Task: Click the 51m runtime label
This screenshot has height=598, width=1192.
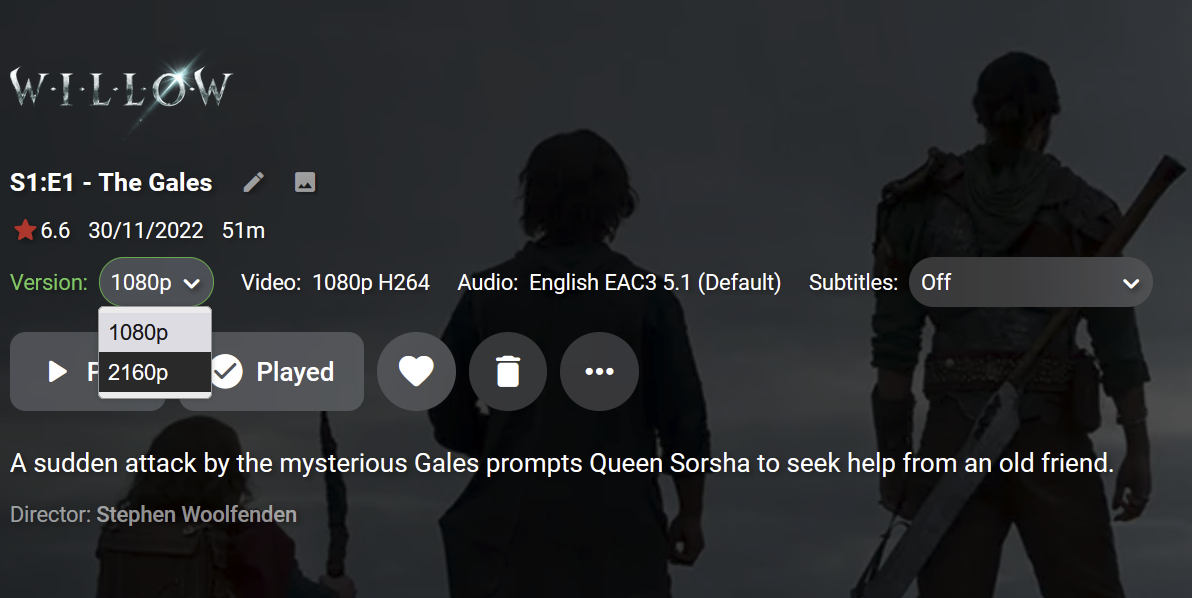Action: pos(243,230)
